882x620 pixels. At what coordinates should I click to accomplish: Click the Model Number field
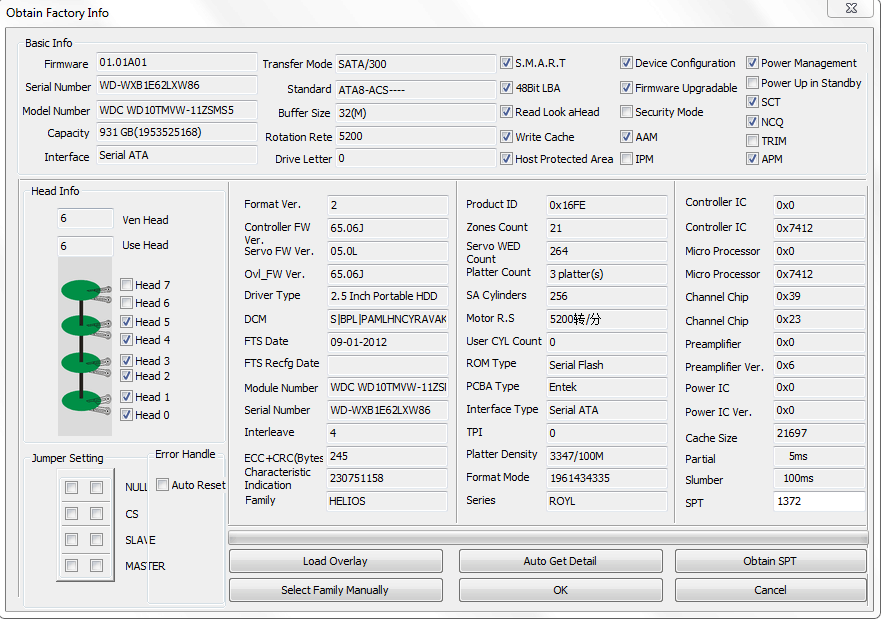(x=177, y=110)
